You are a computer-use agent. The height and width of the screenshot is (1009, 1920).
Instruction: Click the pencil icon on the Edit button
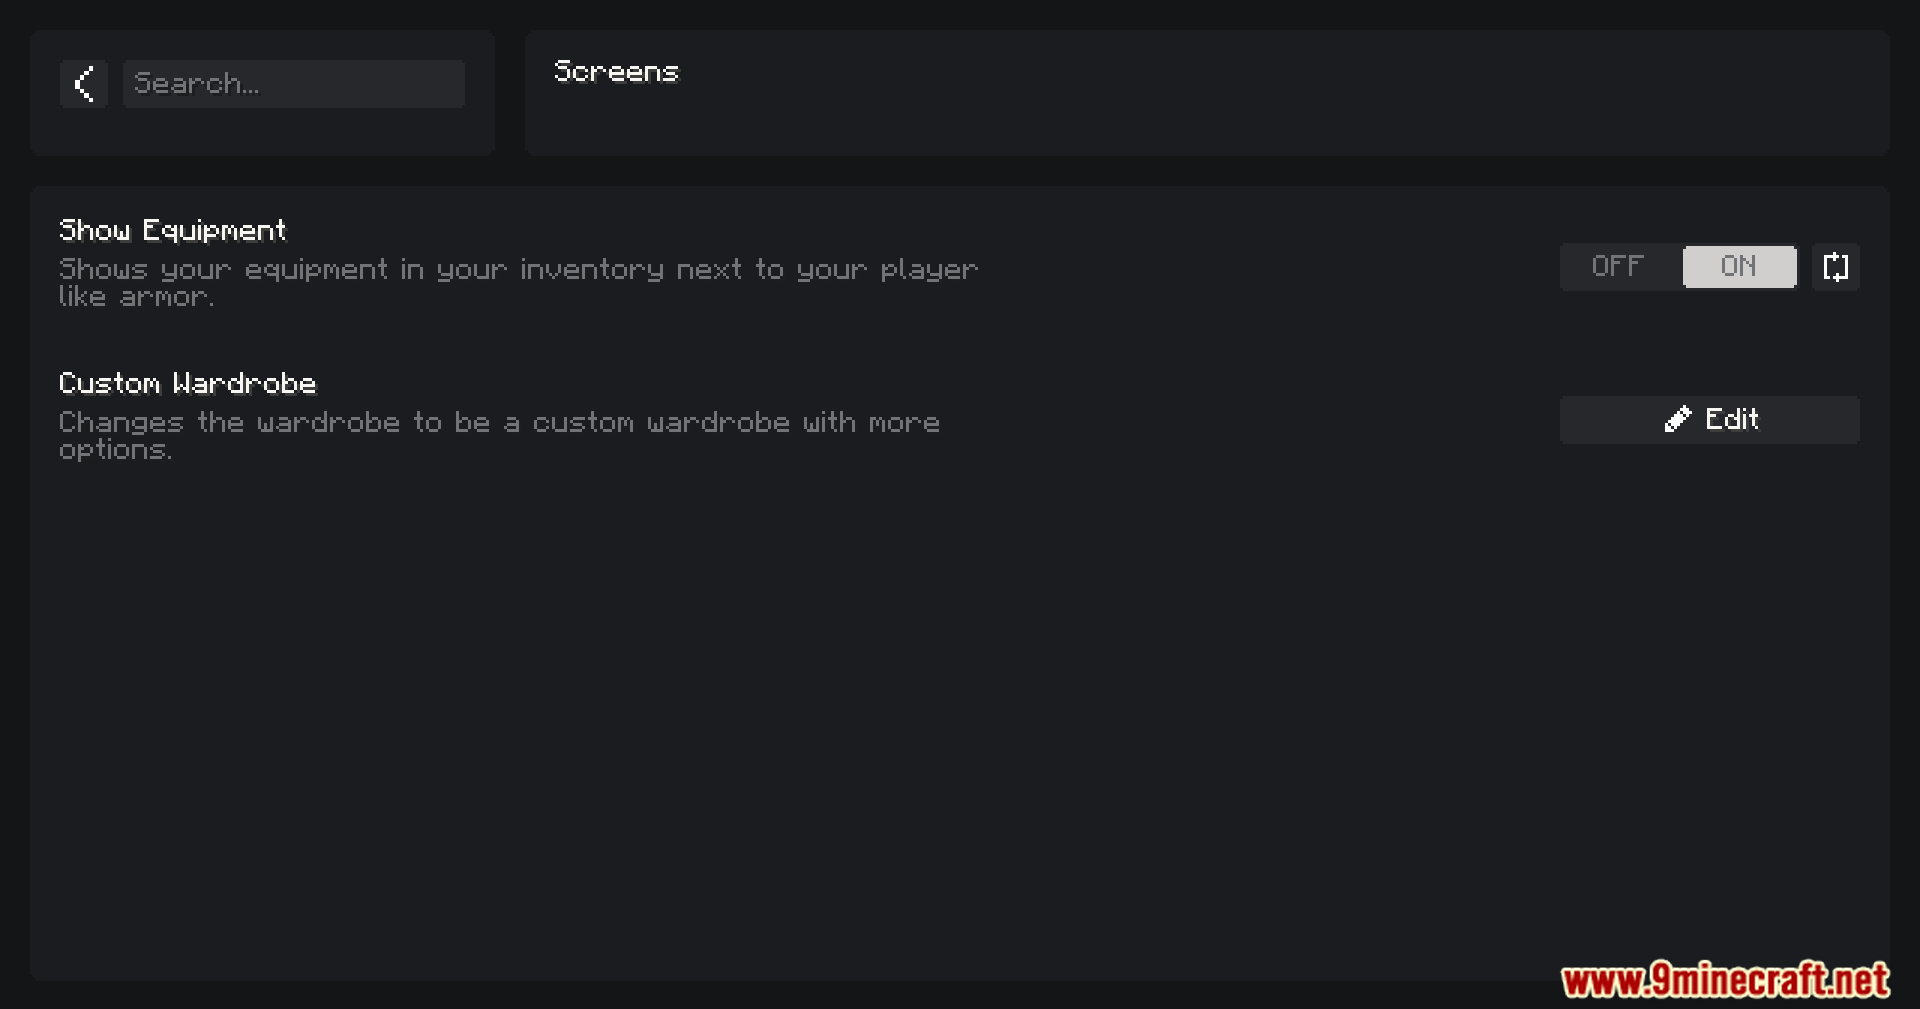pyautogui.click(x=1678, y=419)
